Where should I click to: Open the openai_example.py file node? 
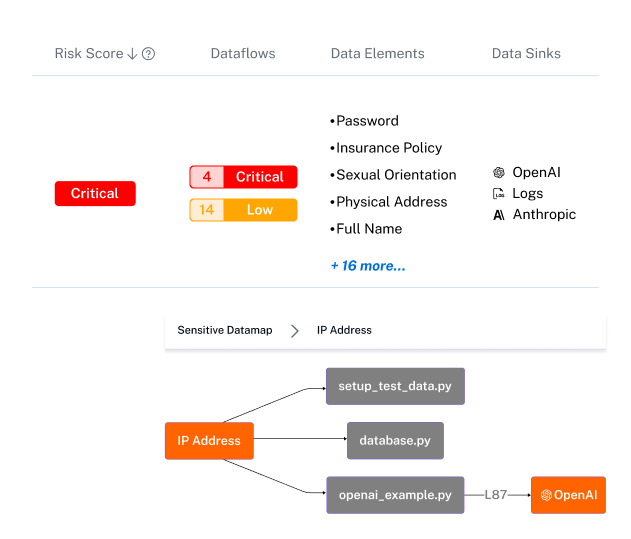click(395, 495)
